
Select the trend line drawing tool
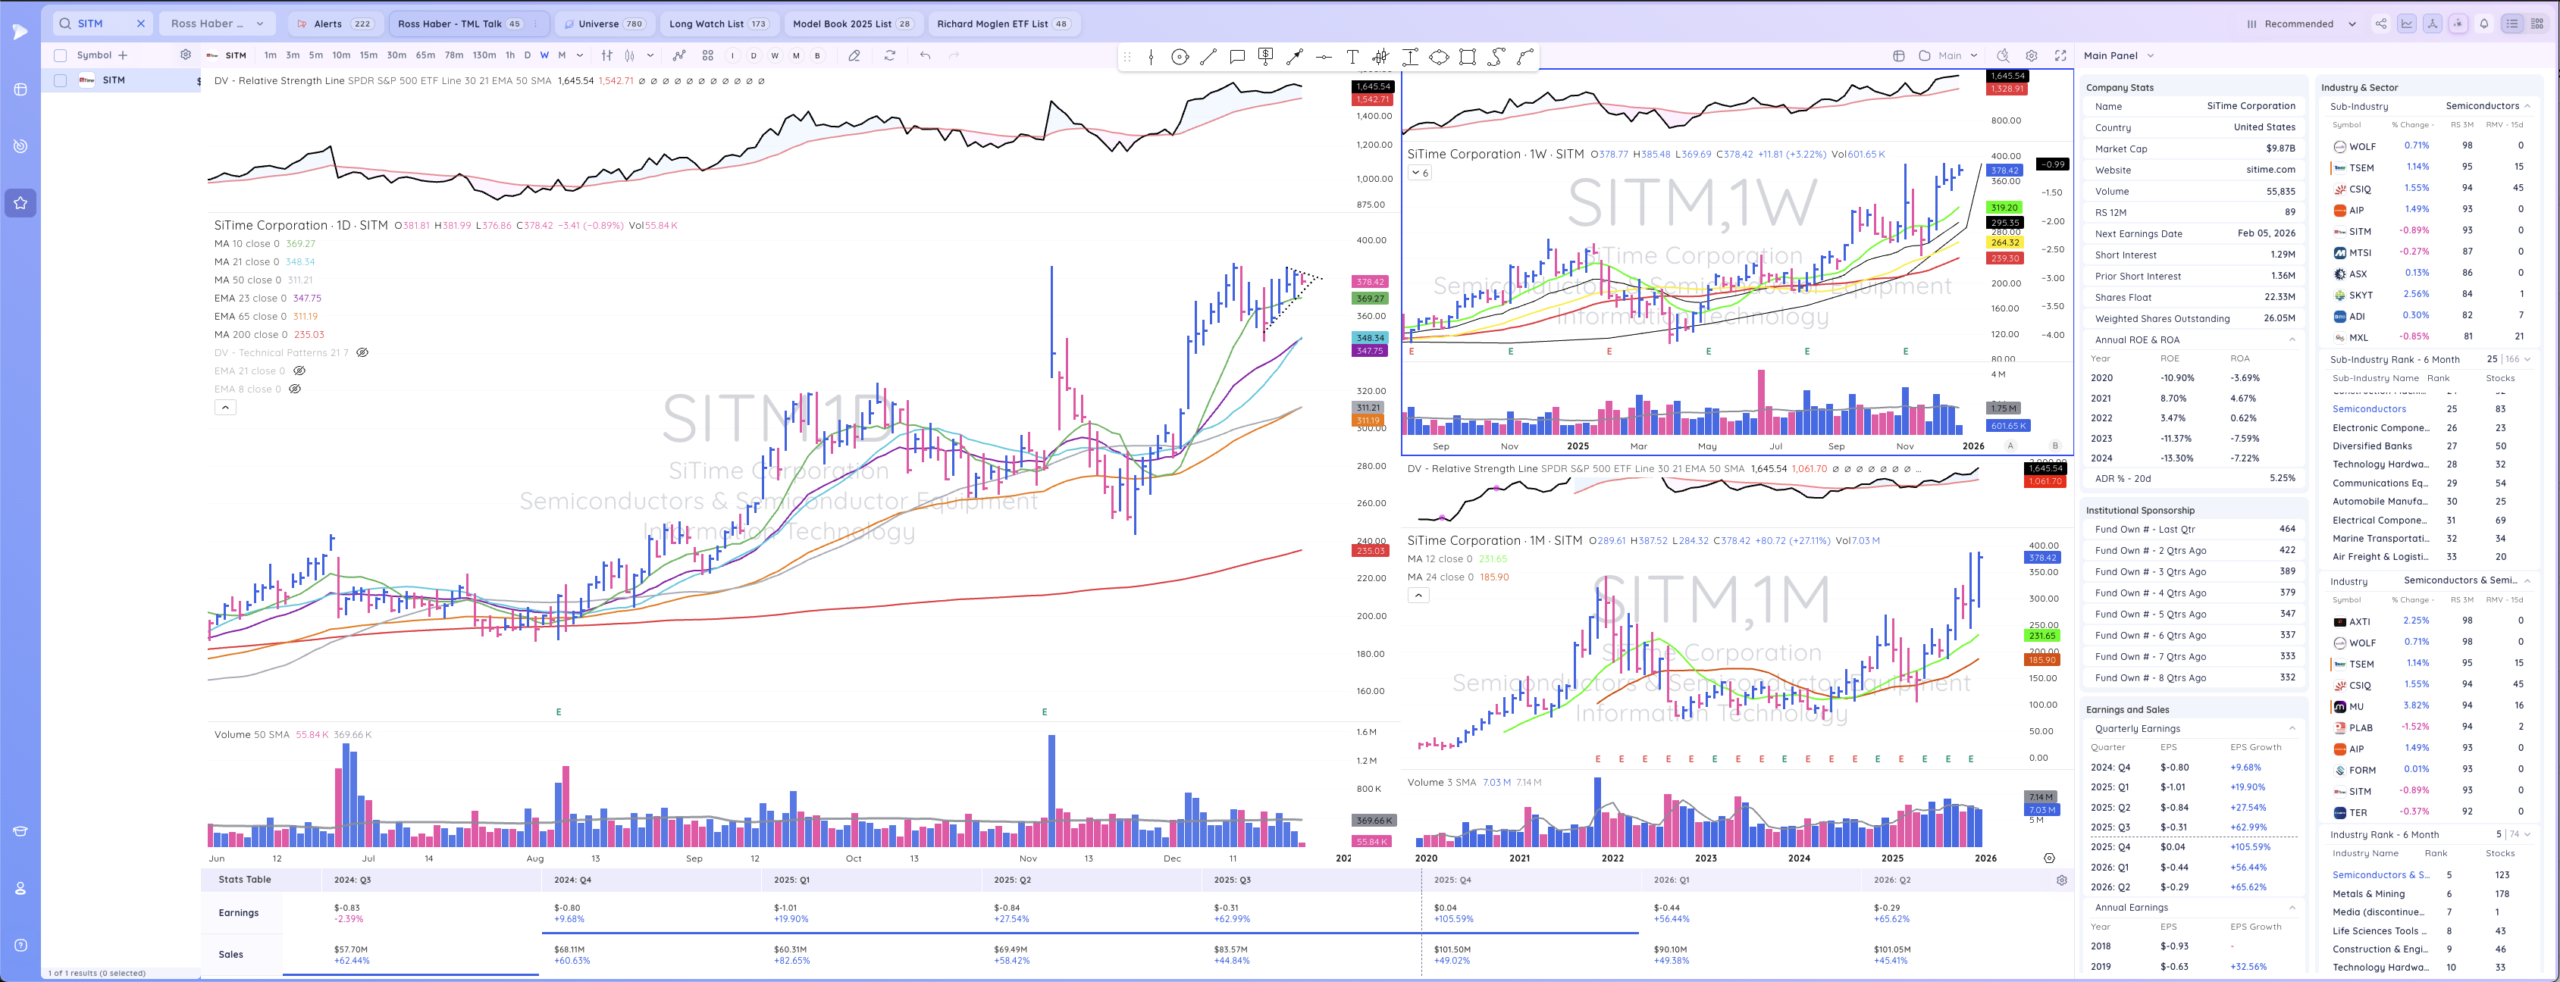click(1208, 57)
